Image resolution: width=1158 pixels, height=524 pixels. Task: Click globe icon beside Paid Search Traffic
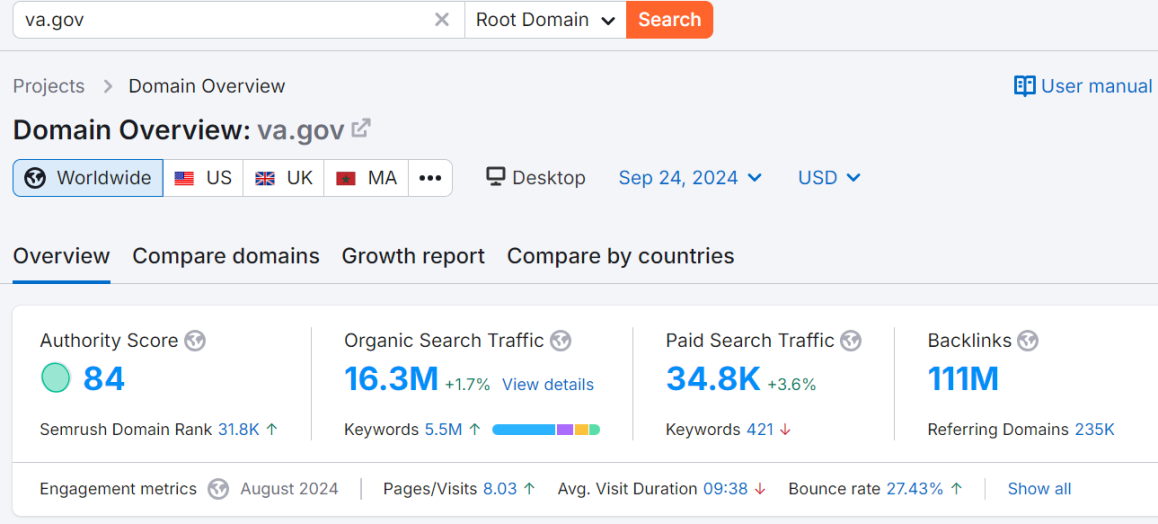(x=851, y=341)
